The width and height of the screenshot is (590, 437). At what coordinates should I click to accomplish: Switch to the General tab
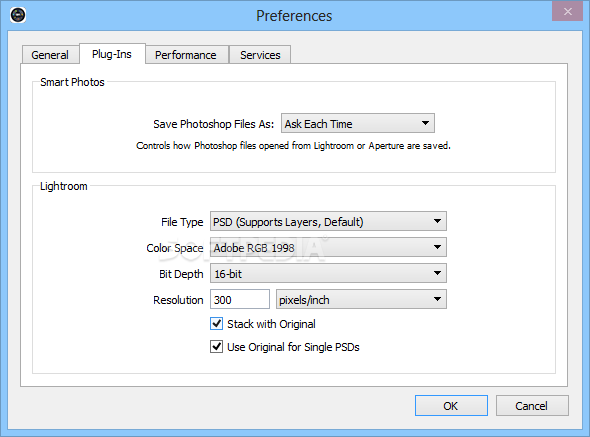click(x=50, y=55)
